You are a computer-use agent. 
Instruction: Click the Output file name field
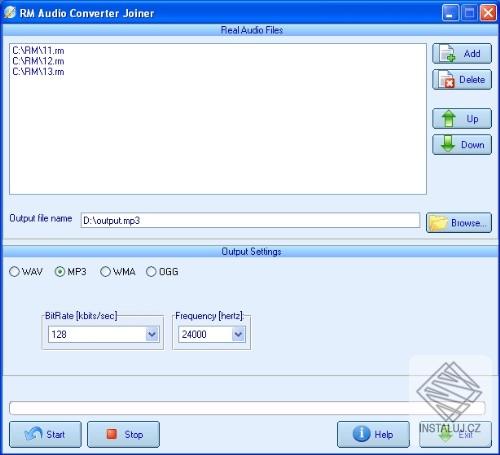tap(250, 220)
